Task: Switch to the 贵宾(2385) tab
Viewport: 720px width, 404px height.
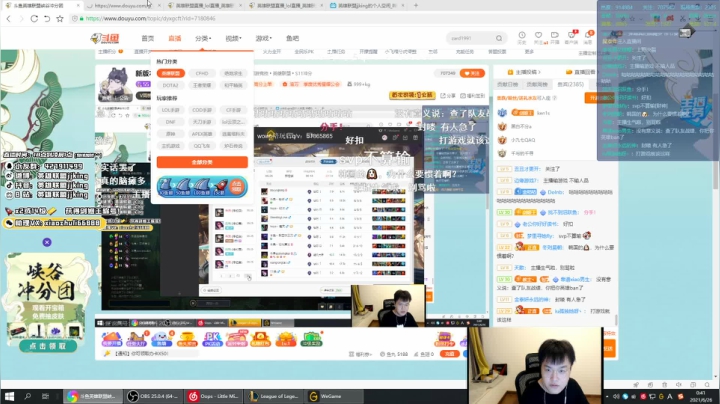Action: pos(570,84)
